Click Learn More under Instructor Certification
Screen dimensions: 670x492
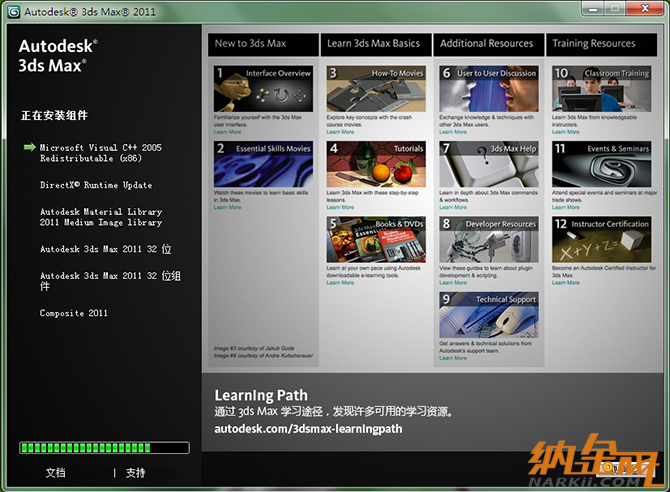[x=566, y=283]
